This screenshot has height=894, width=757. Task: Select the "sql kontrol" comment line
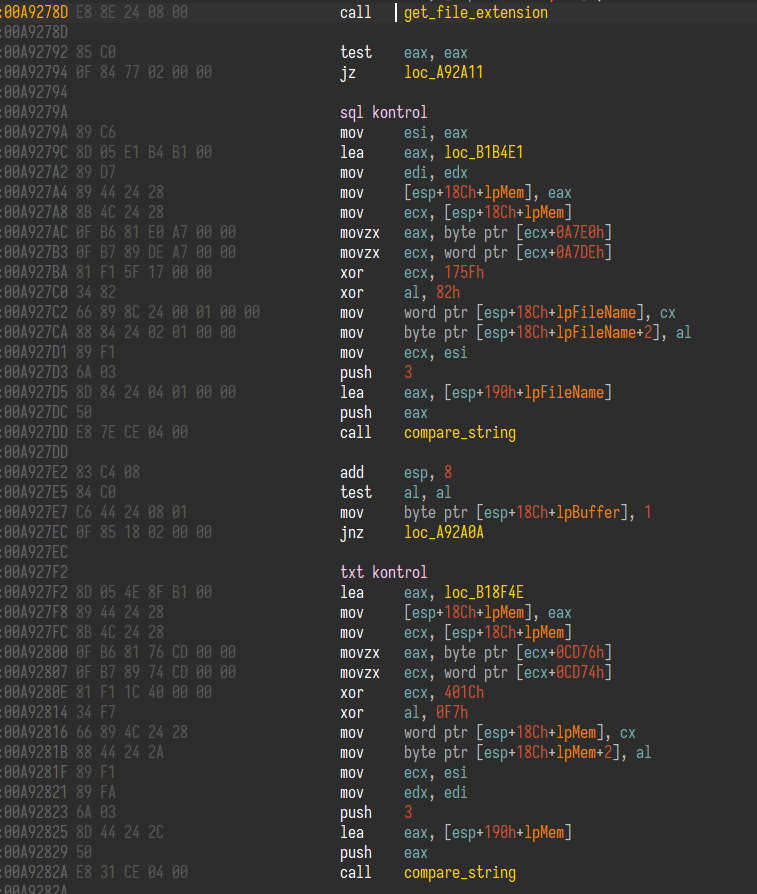point(383,113)
